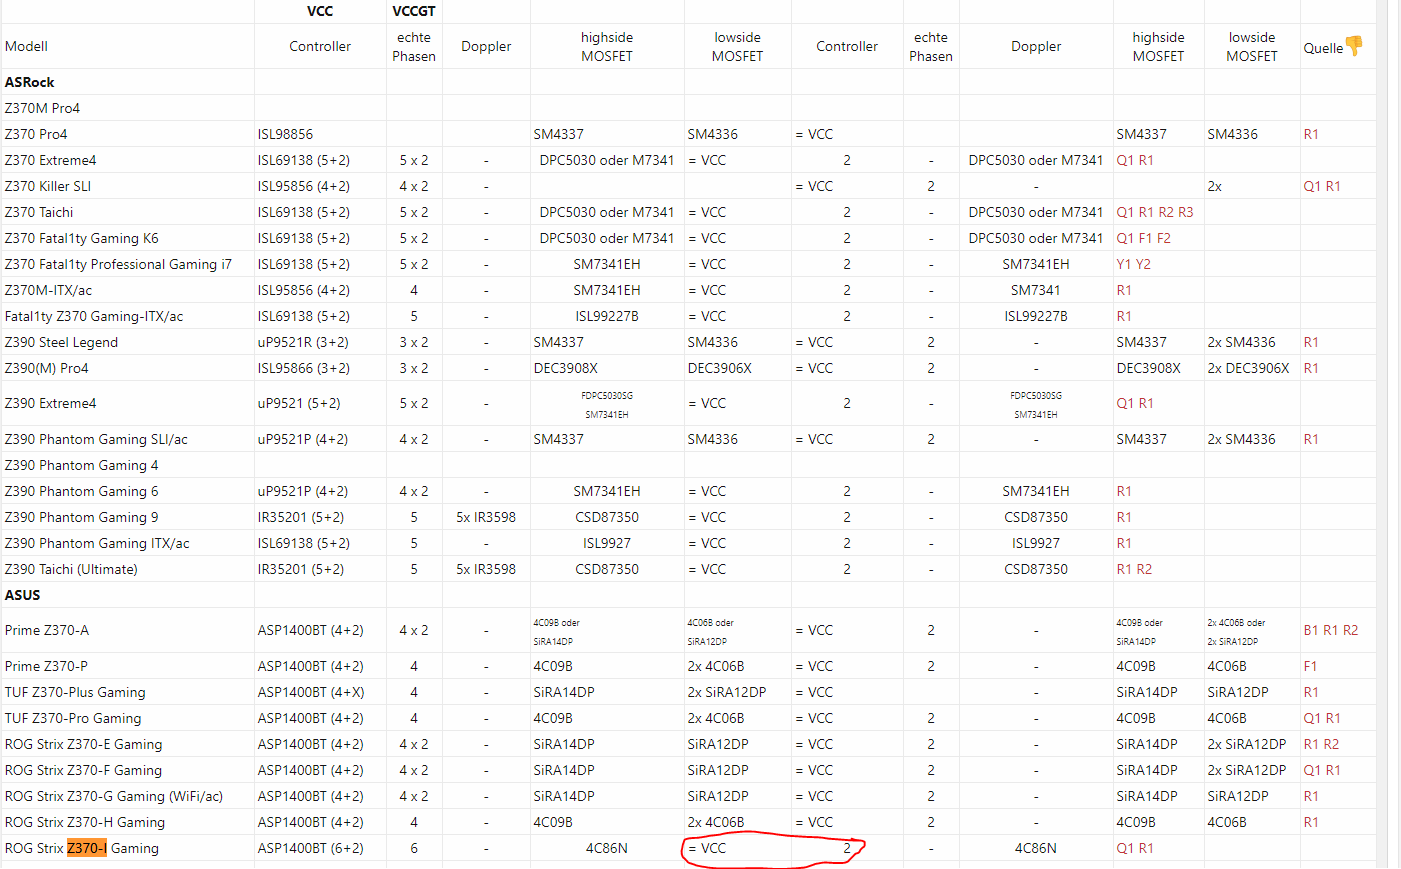This screenshot has height=869, width=1401.
Task: Click the ROG Strix Z370-G Gaming (WiFi/ac) cell
Action: pos(127,796)
